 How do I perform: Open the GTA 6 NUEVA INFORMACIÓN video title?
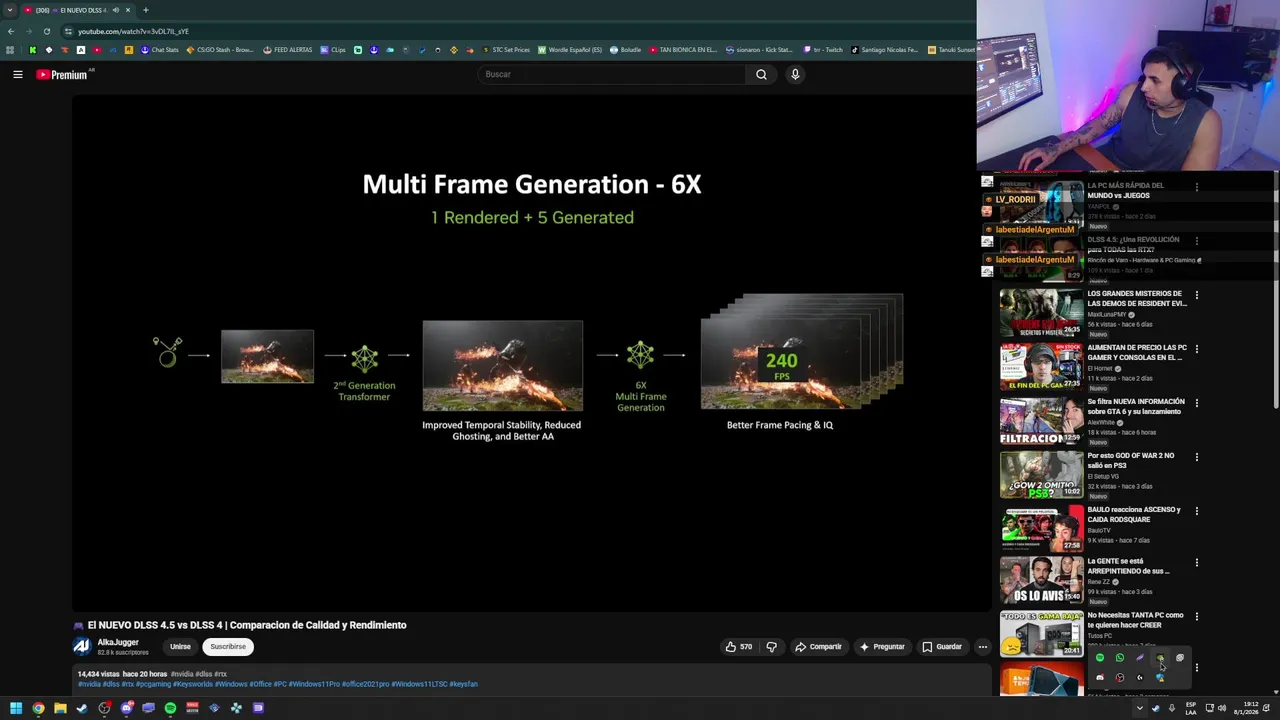1136,407
